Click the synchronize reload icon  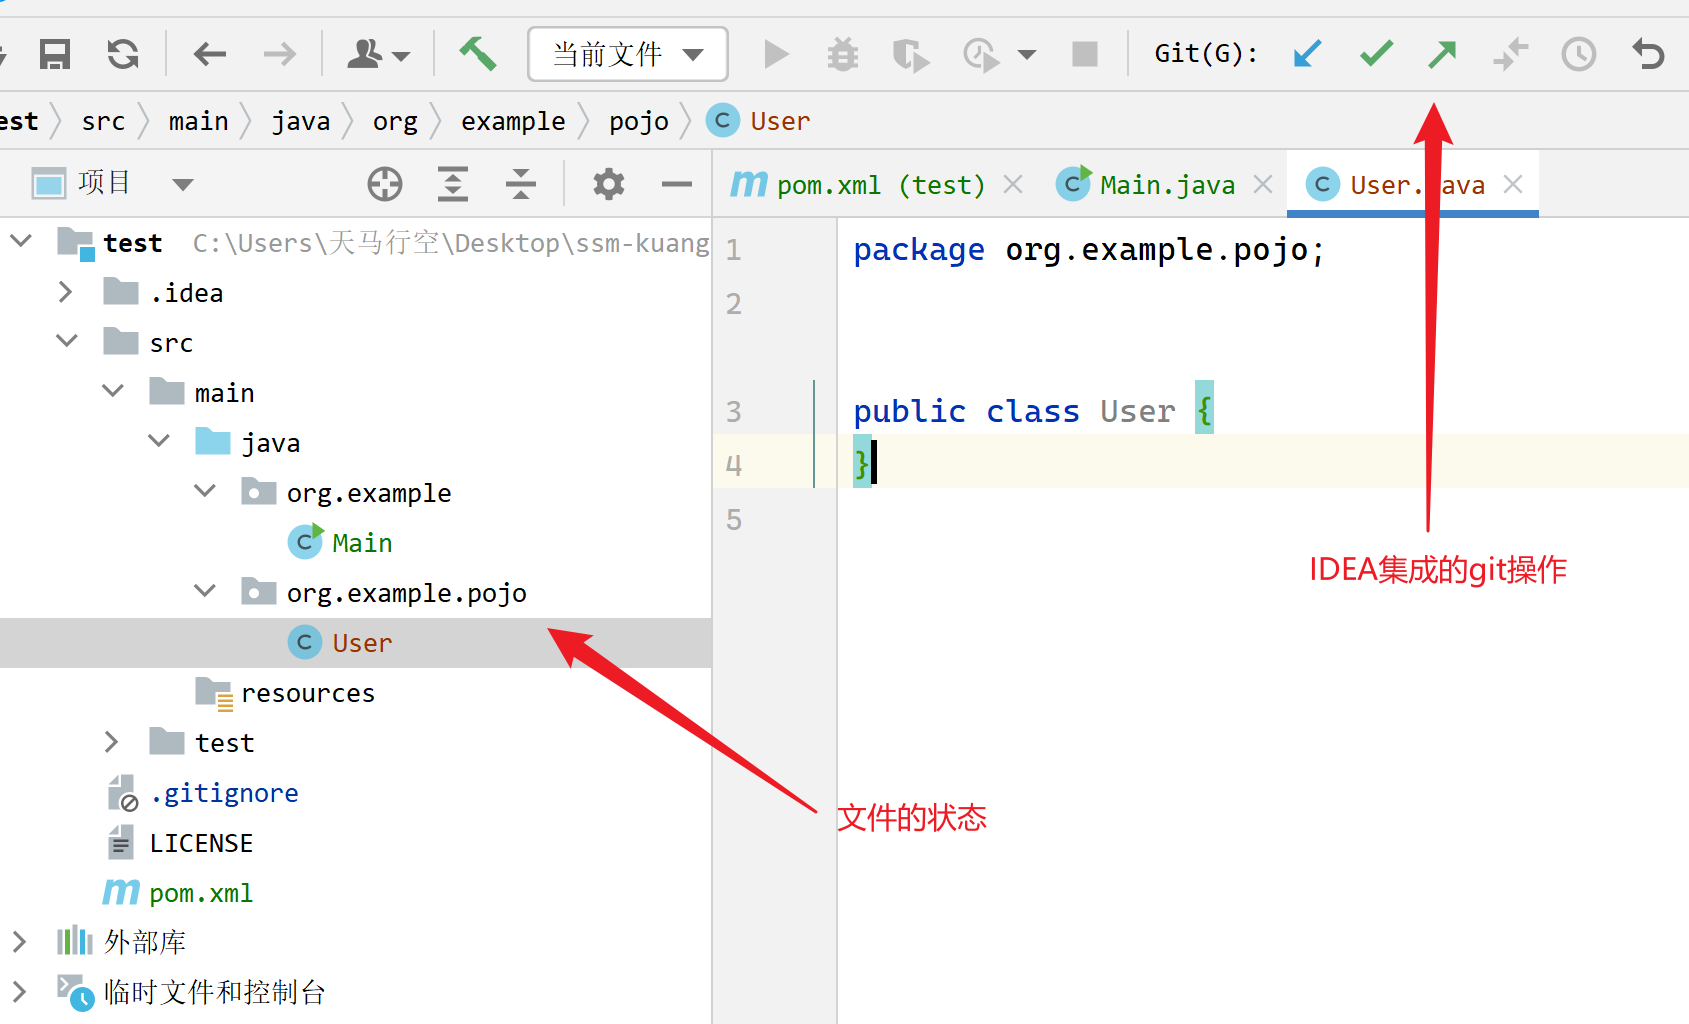pos(123,54)
